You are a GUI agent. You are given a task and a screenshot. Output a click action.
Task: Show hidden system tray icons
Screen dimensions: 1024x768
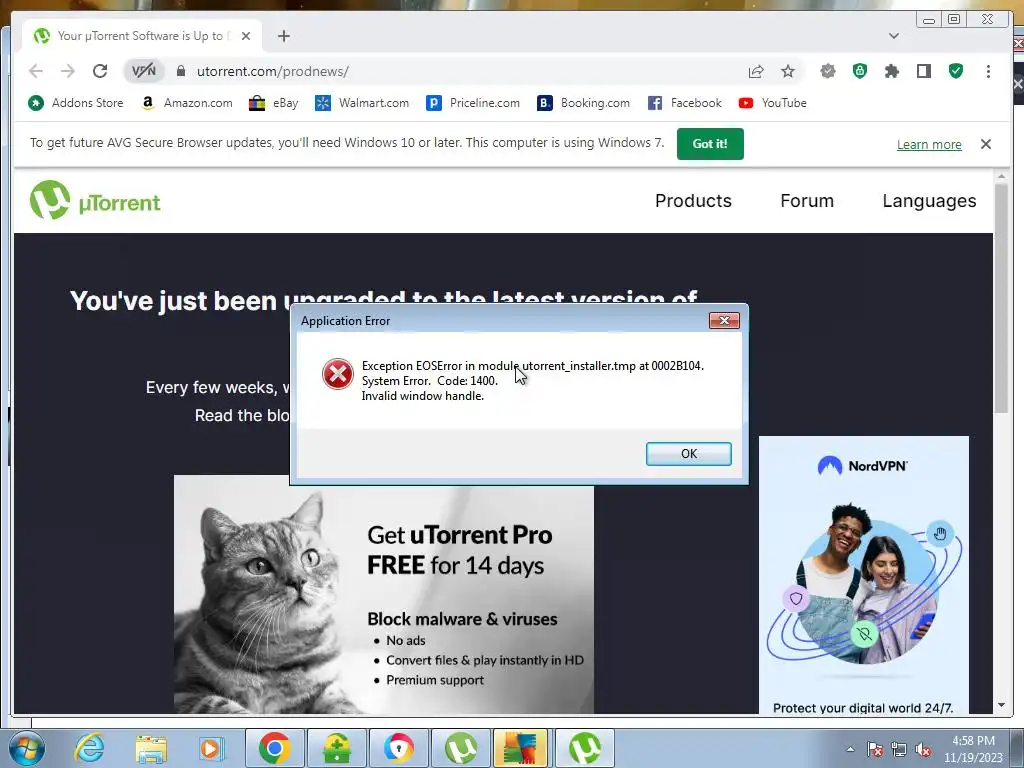point(850,749)
